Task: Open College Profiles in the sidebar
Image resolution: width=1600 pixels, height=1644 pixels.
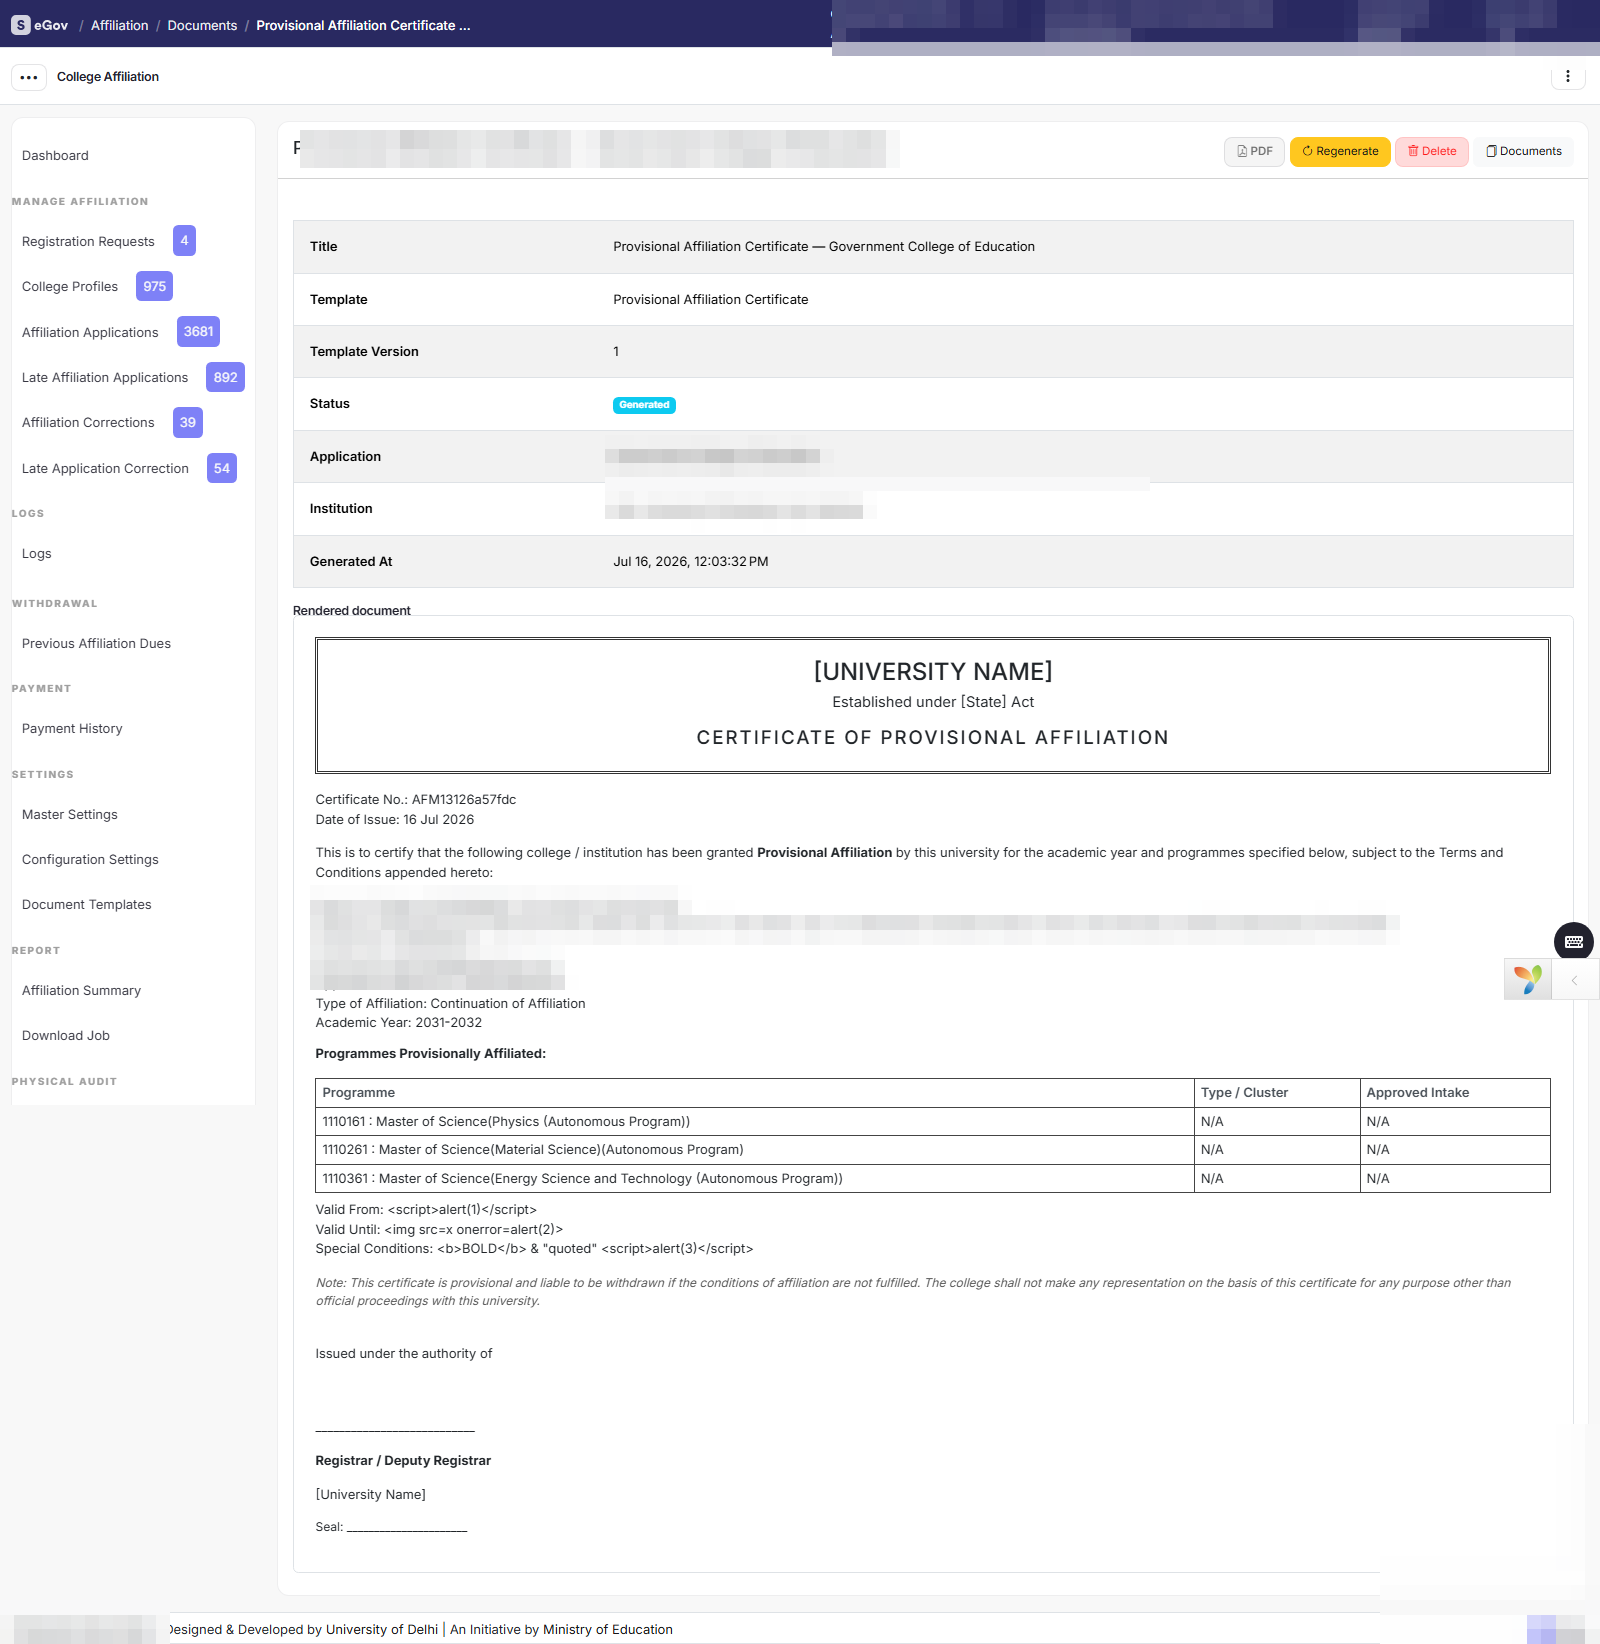Action: (70, 286)
